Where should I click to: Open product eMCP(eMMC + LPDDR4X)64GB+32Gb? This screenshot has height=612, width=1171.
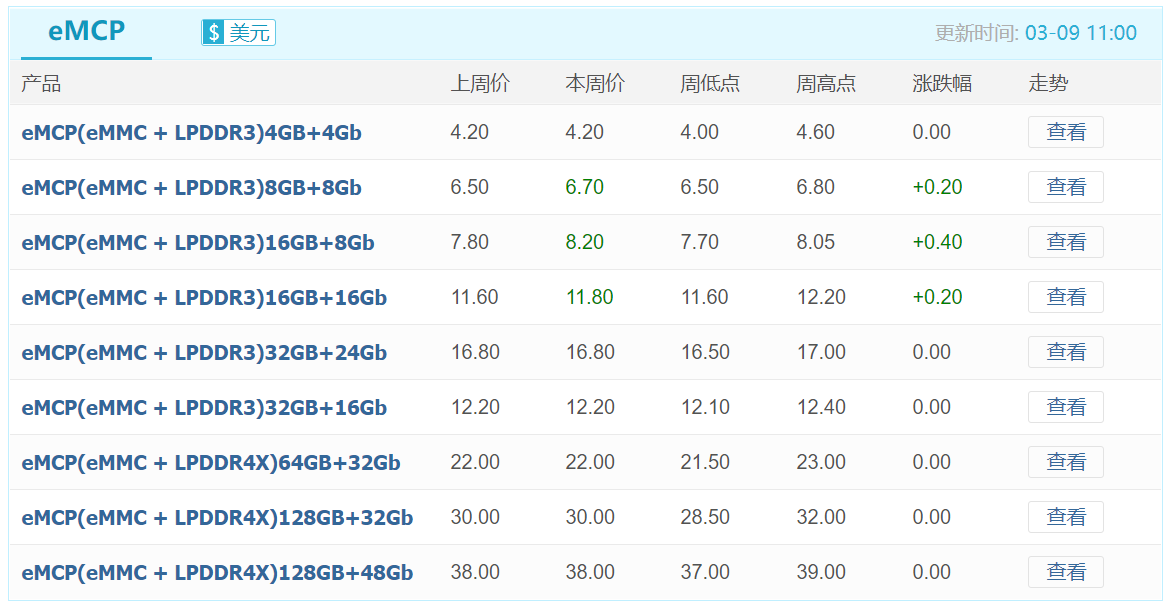pos(211,463)
